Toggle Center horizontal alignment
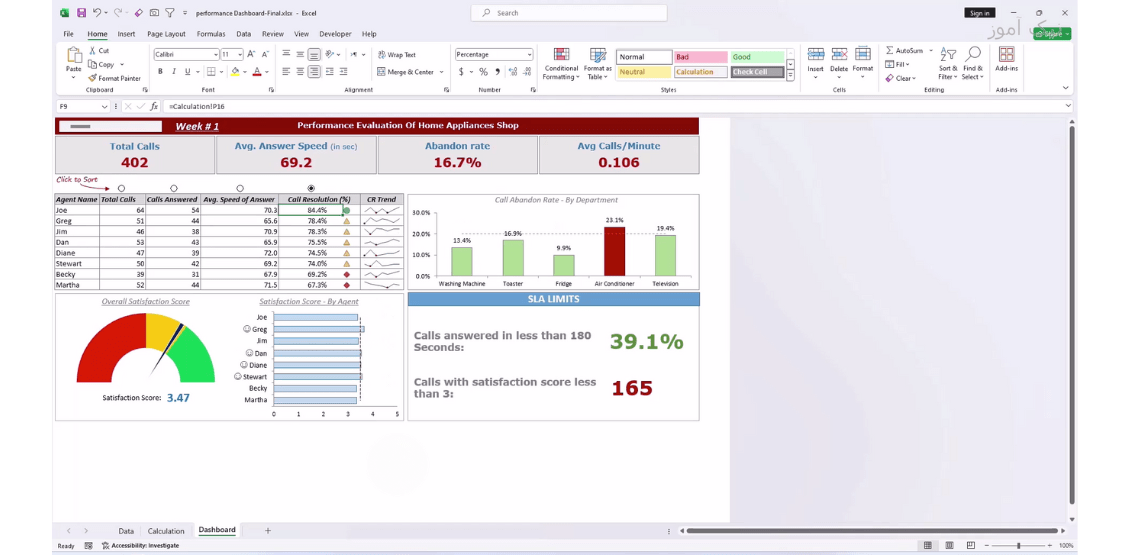This screenshot has height=555, width=1130. click(x=301, y=71)
